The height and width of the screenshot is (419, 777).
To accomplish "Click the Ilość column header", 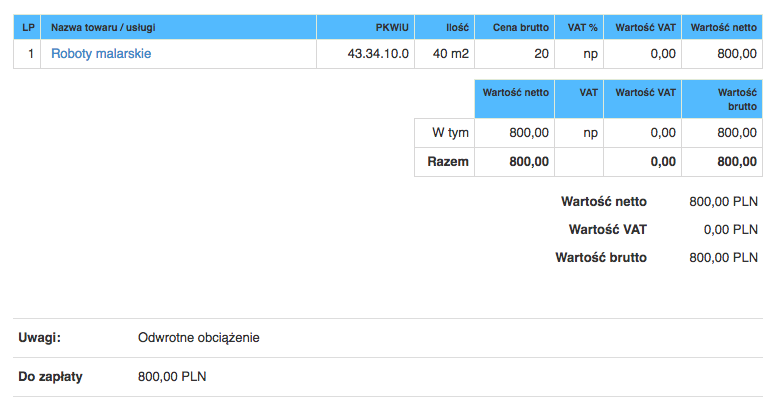I will [444, 27].
